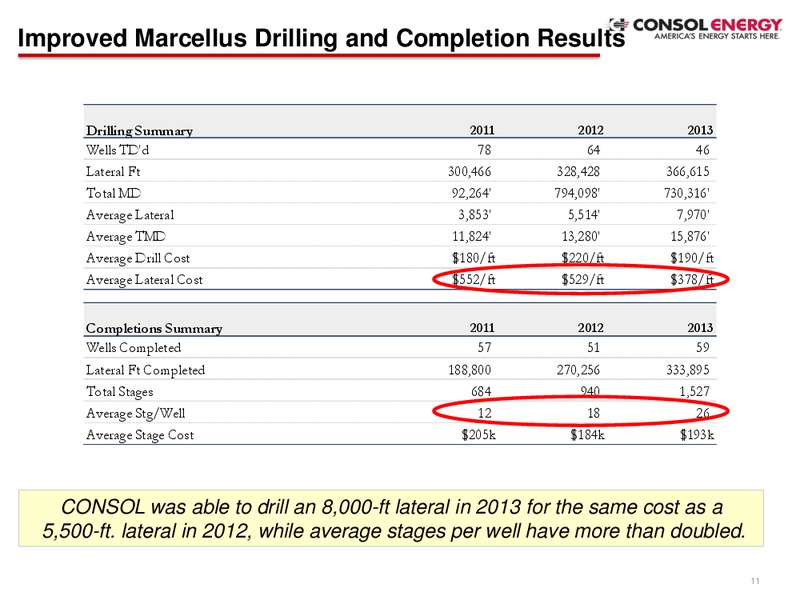Image resolution: width=800 pixels, height=600 pixels.
Task: Click the 'Average Lateral Cost' row label
Action: (x=144, y=280)
